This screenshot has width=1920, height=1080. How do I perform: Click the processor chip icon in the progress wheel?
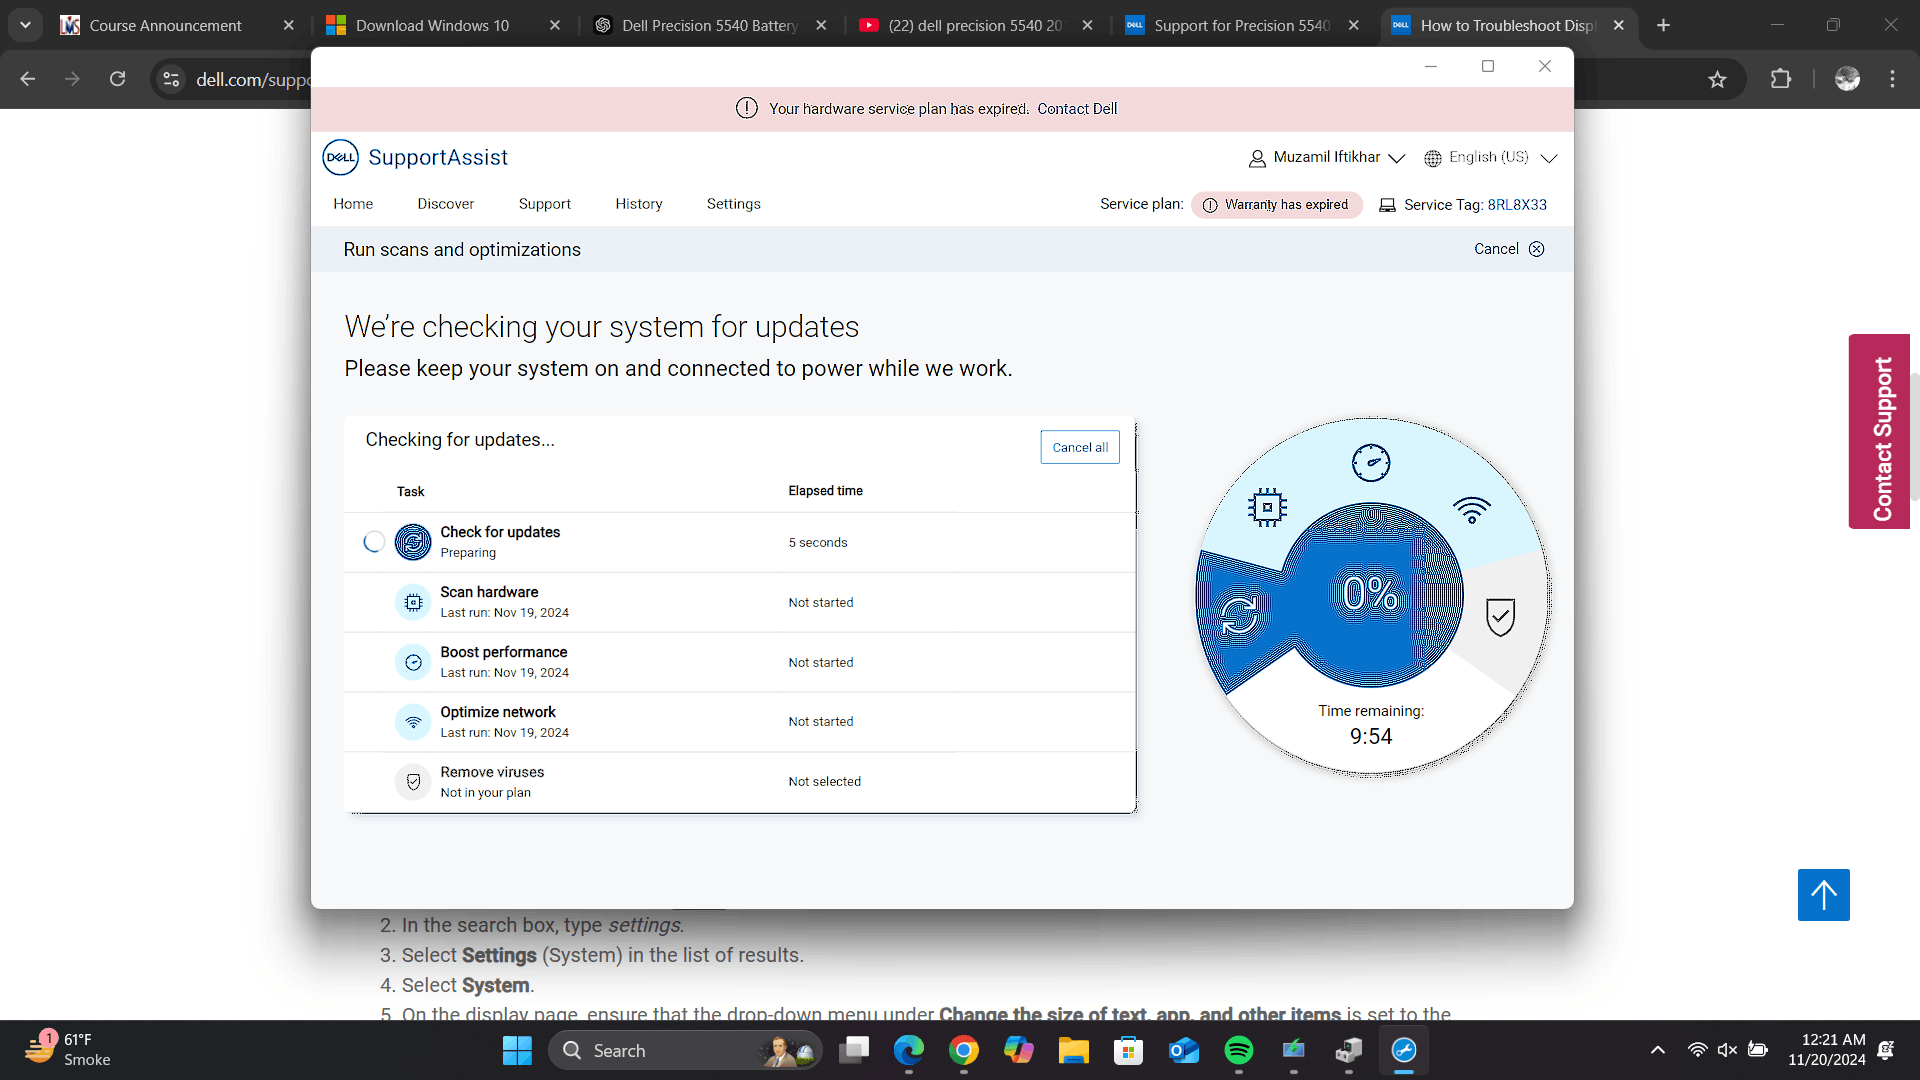(x=1267, y=507)
